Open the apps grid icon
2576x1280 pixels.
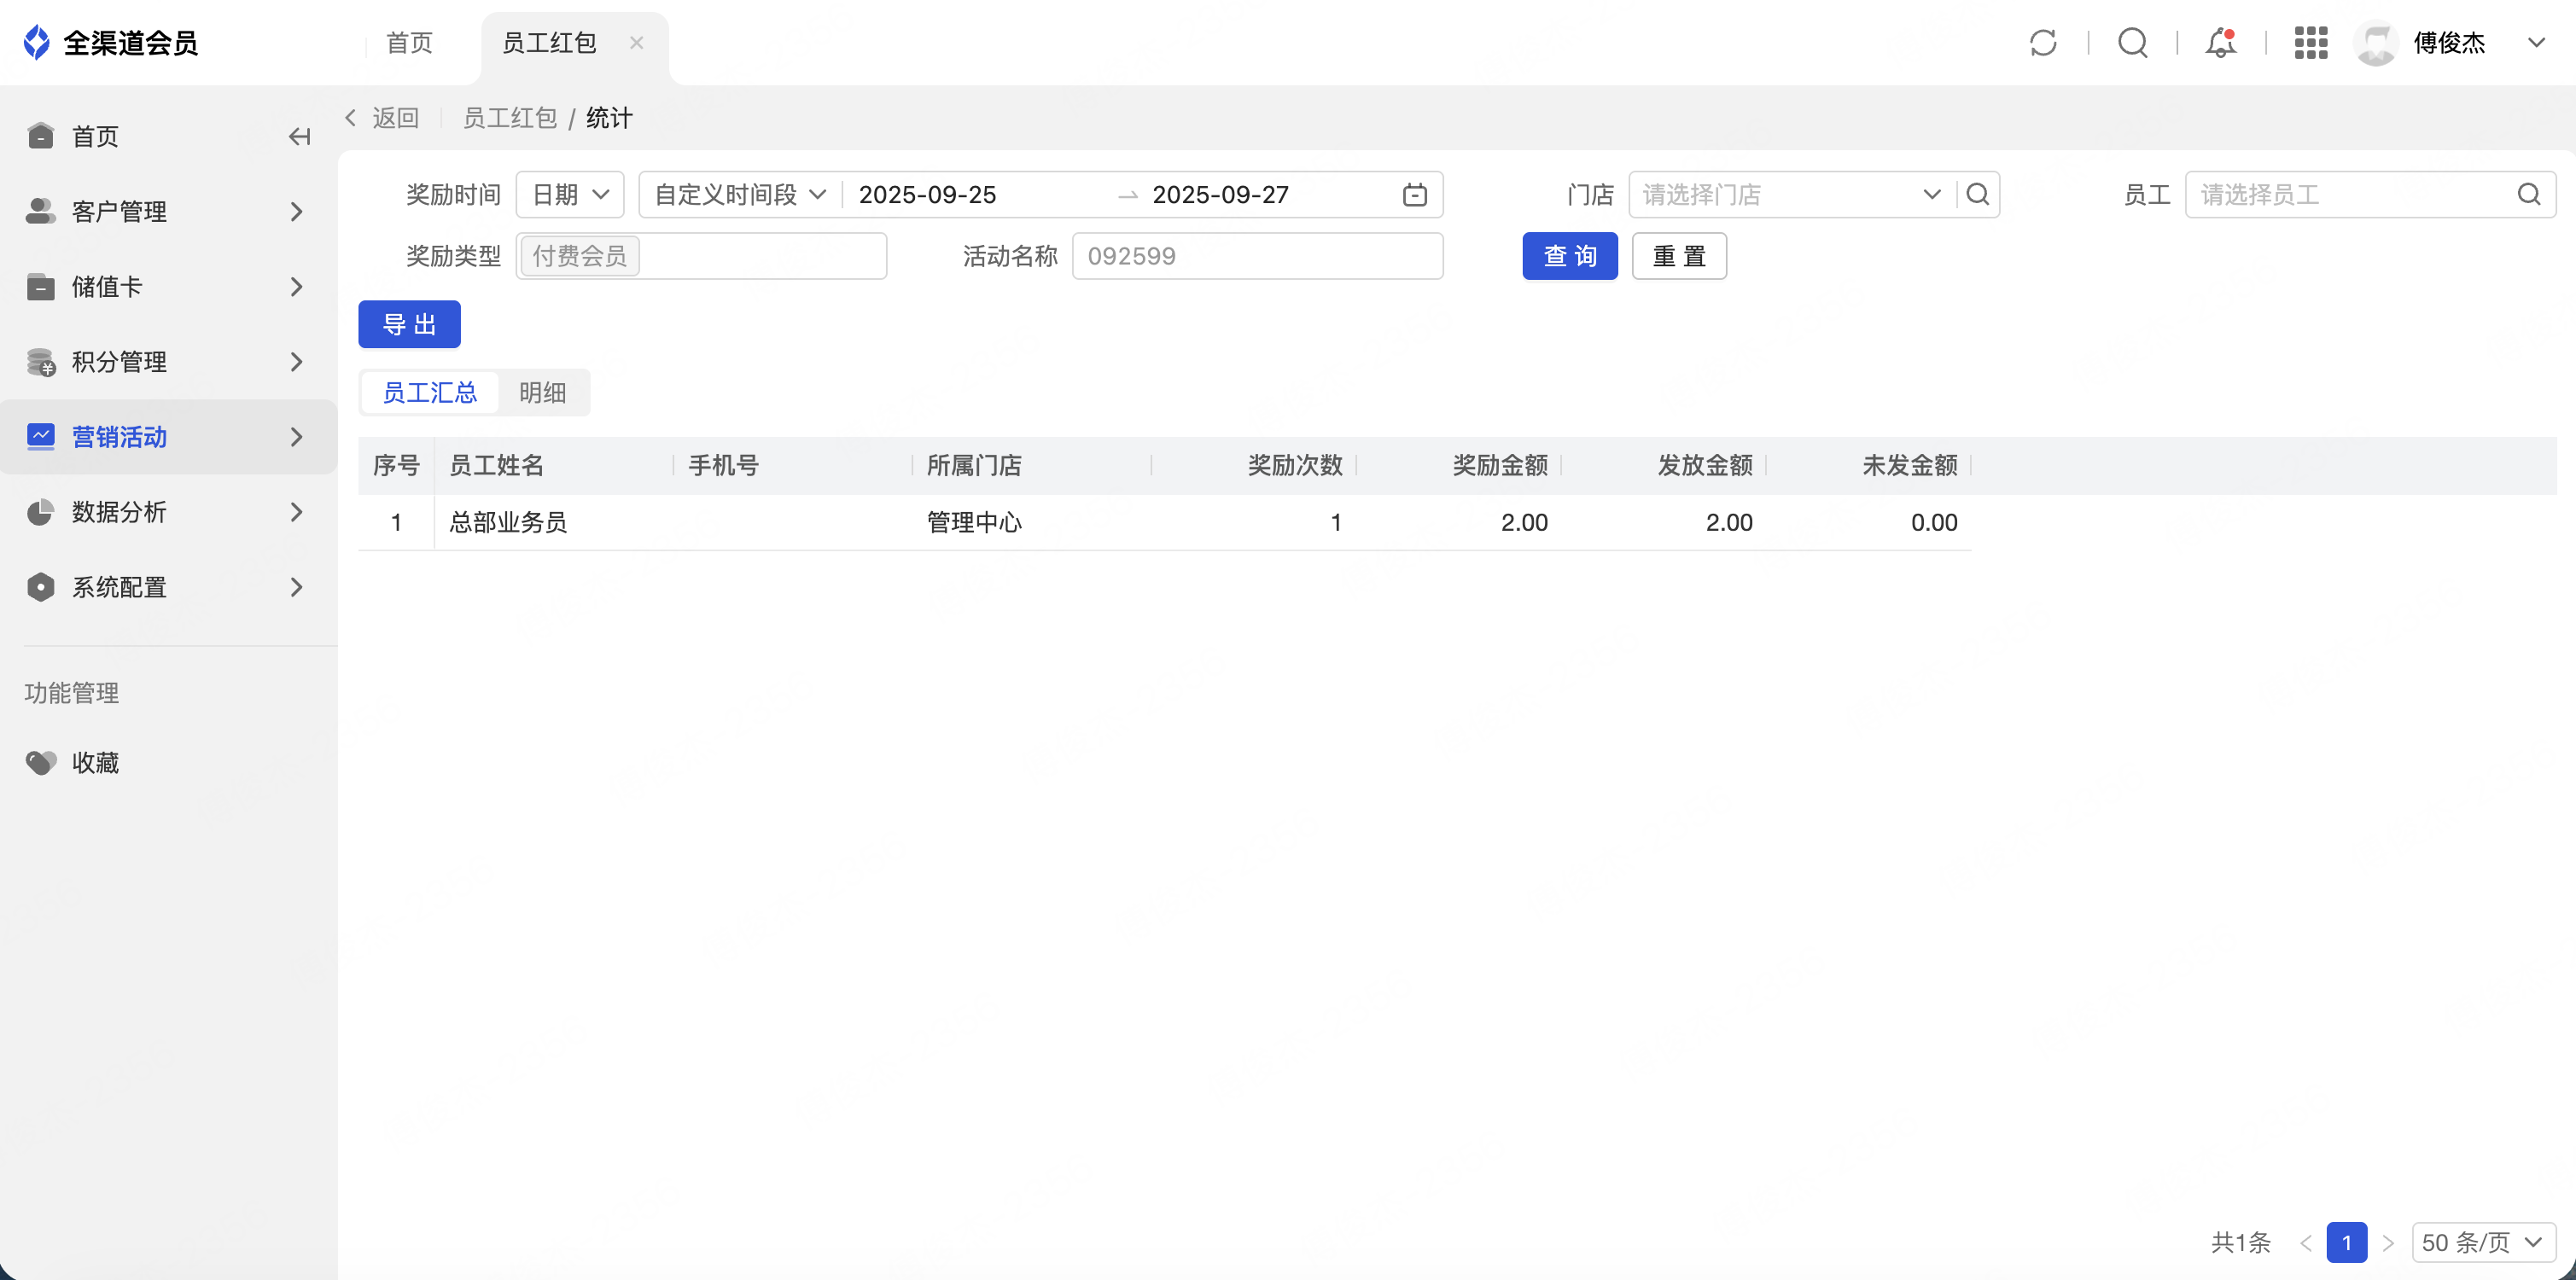[x=2310, y=43]
